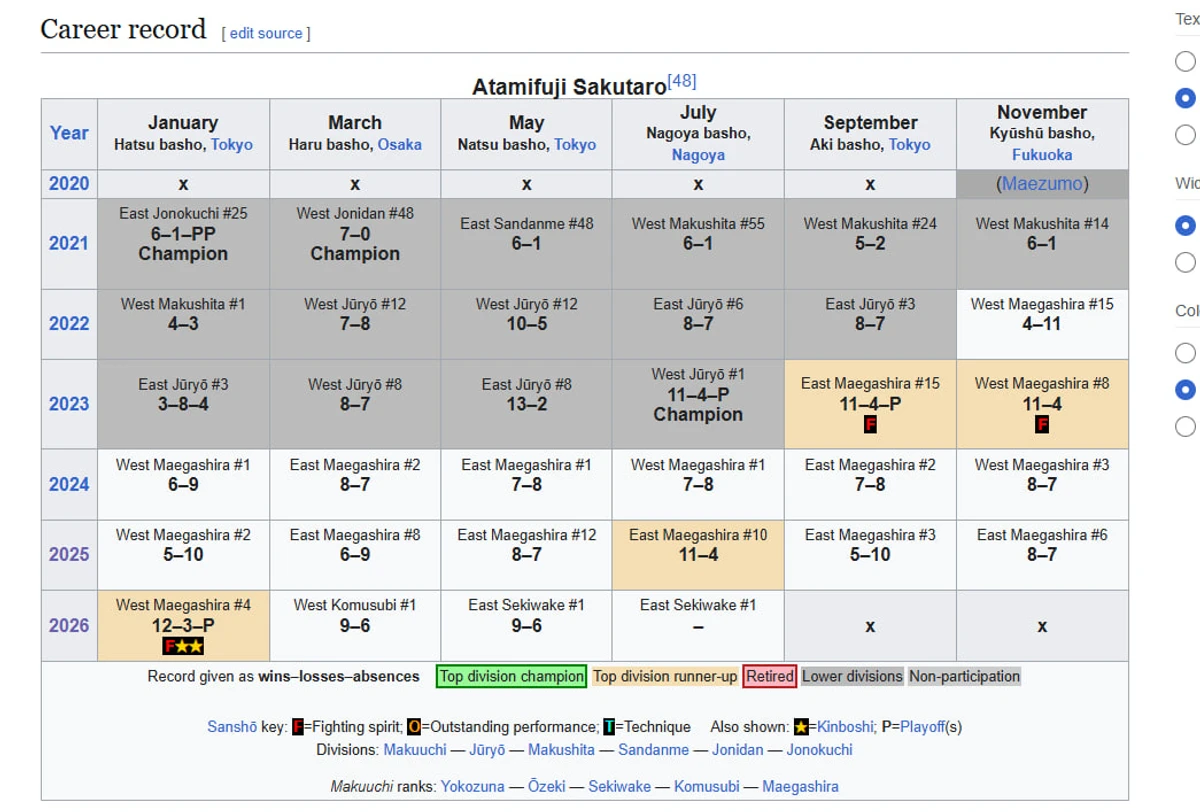The height and width of the screenshot is (812, 1200).
Task: Click Fighting spirit icon in November 2023 cell
Action: pyautogui.click(x=1042, y=425)
